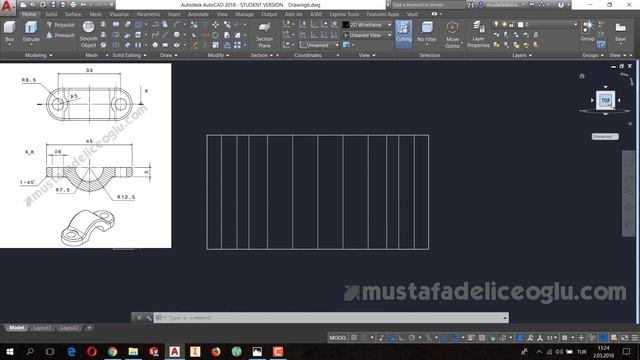
Task: Close the command line with X button
Action: coord(139,318)
